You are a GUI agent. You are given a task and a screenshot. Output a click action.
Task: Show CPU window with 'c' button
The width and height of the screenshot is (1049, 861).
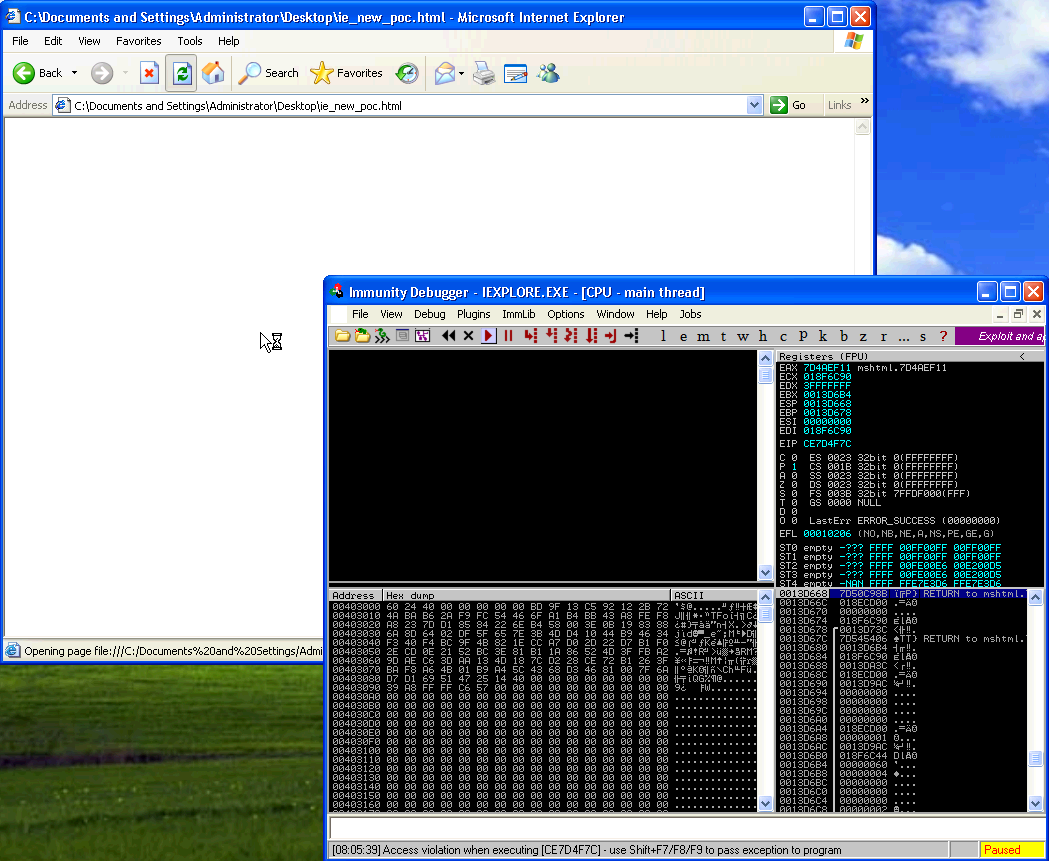tap(783, 336)
